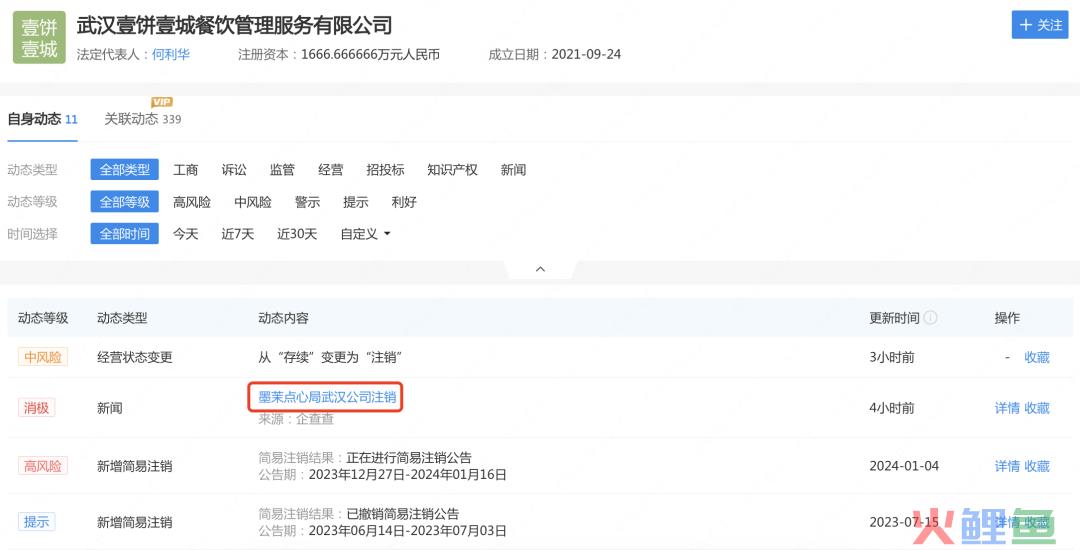Viewport: 1080px width, 550px height.
Task: Filter level by 中风险
Action: tap(253, 202)
